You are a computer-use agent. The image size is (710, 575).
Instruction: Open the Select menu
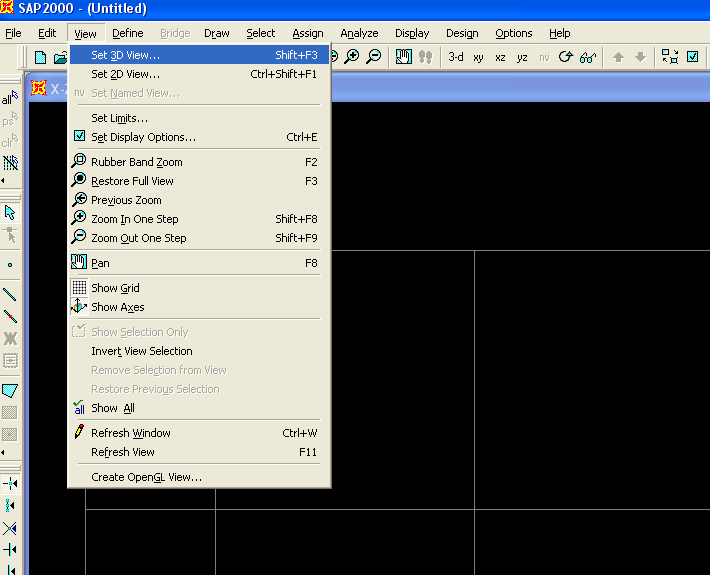[x=260, y=34]
